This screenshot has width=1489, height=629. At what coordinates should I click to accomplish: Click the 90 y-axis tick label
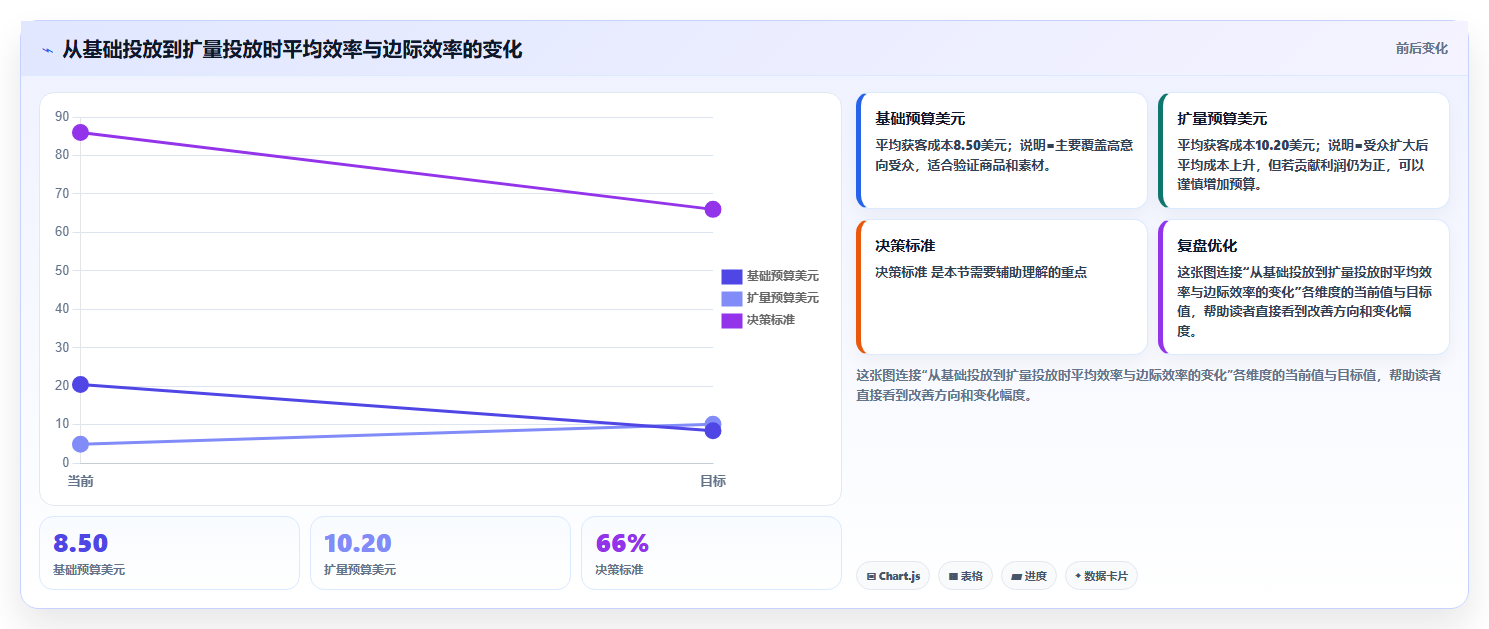[x=62, y=117]
